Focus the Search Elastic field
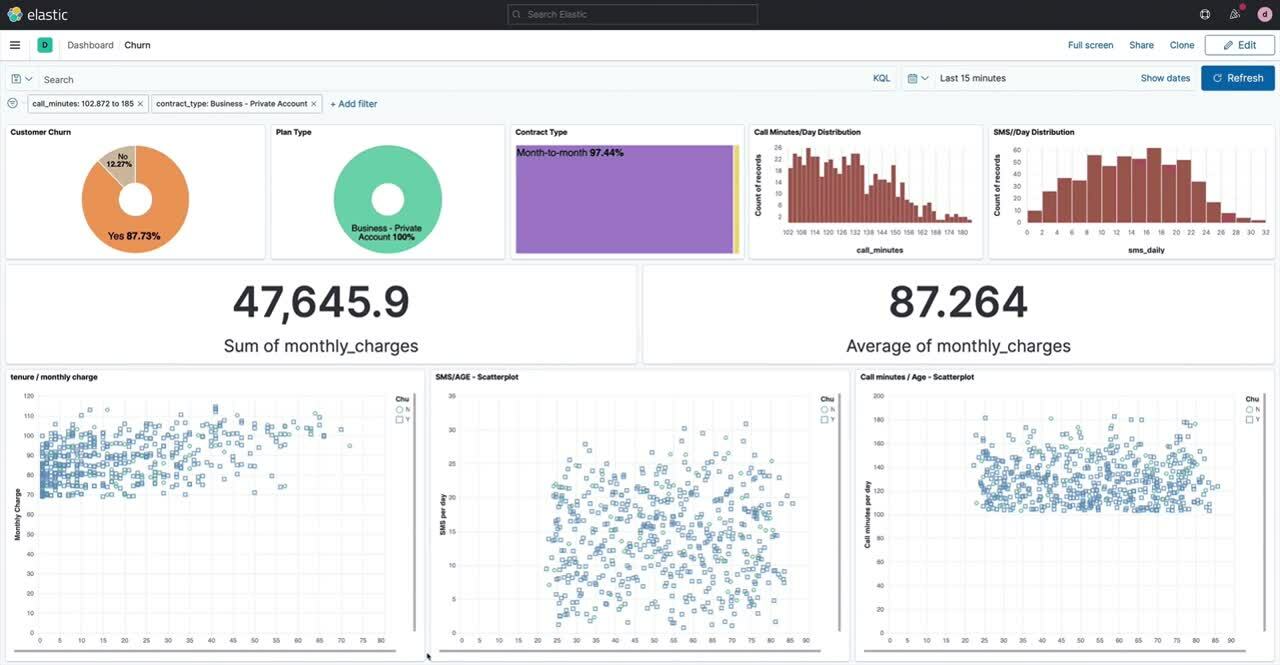This screenshot has width=1280, height=665. click(632, 14)
